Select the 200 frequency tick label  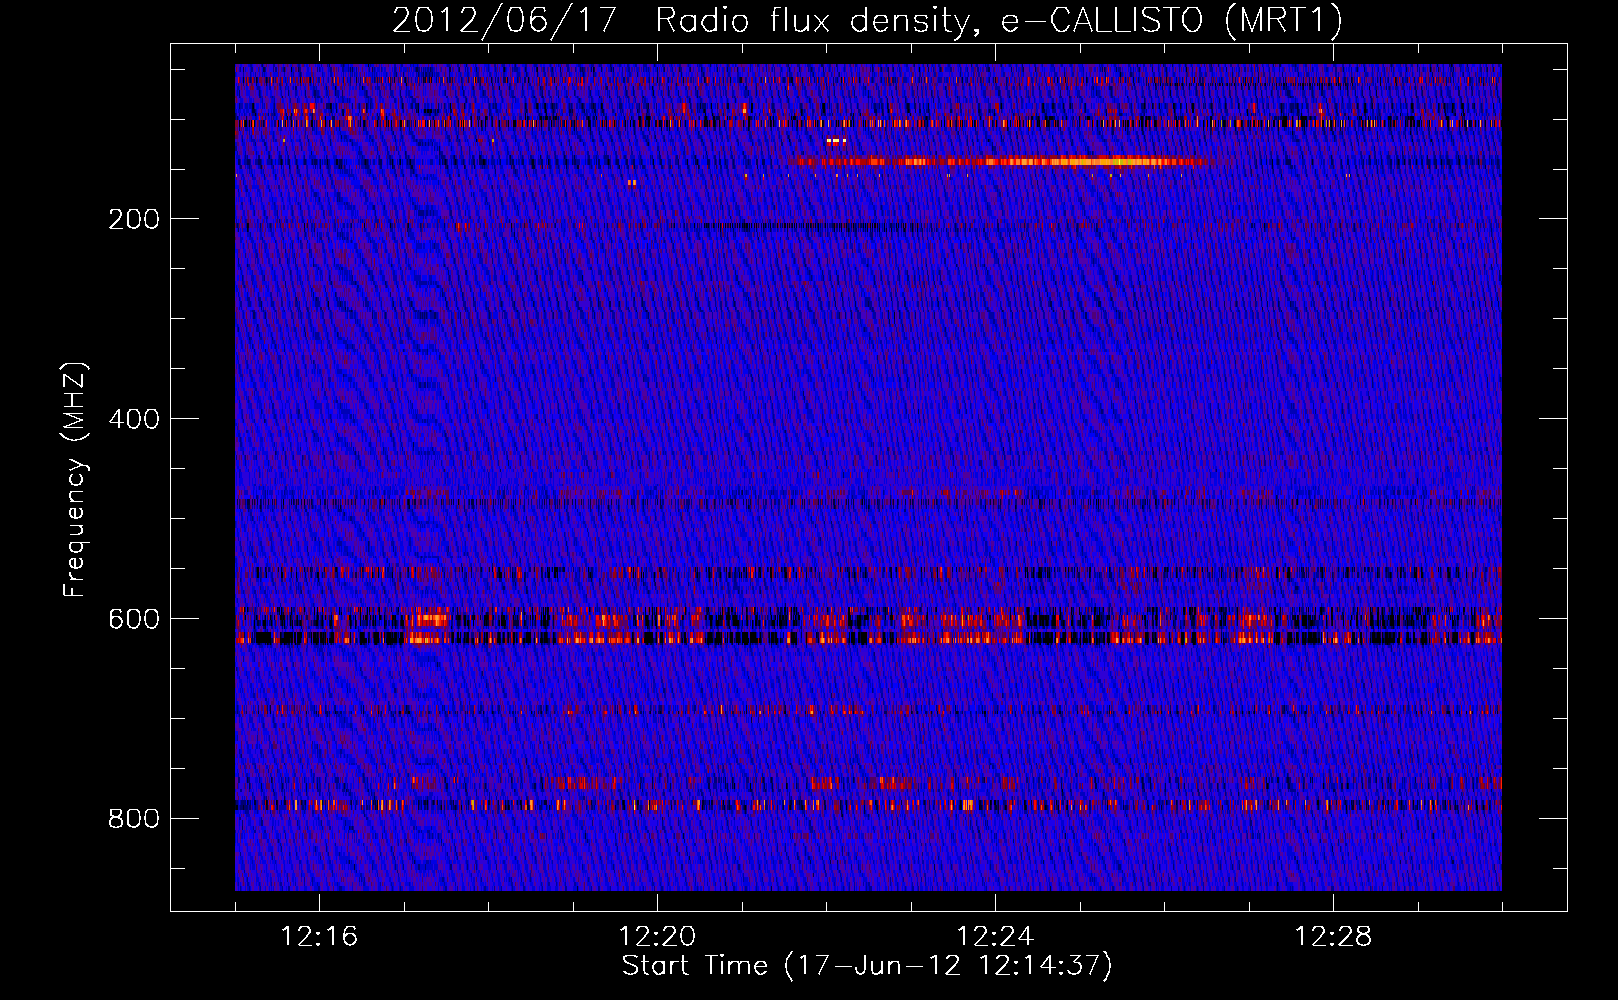pyautogui.click(x=134, y=219)
